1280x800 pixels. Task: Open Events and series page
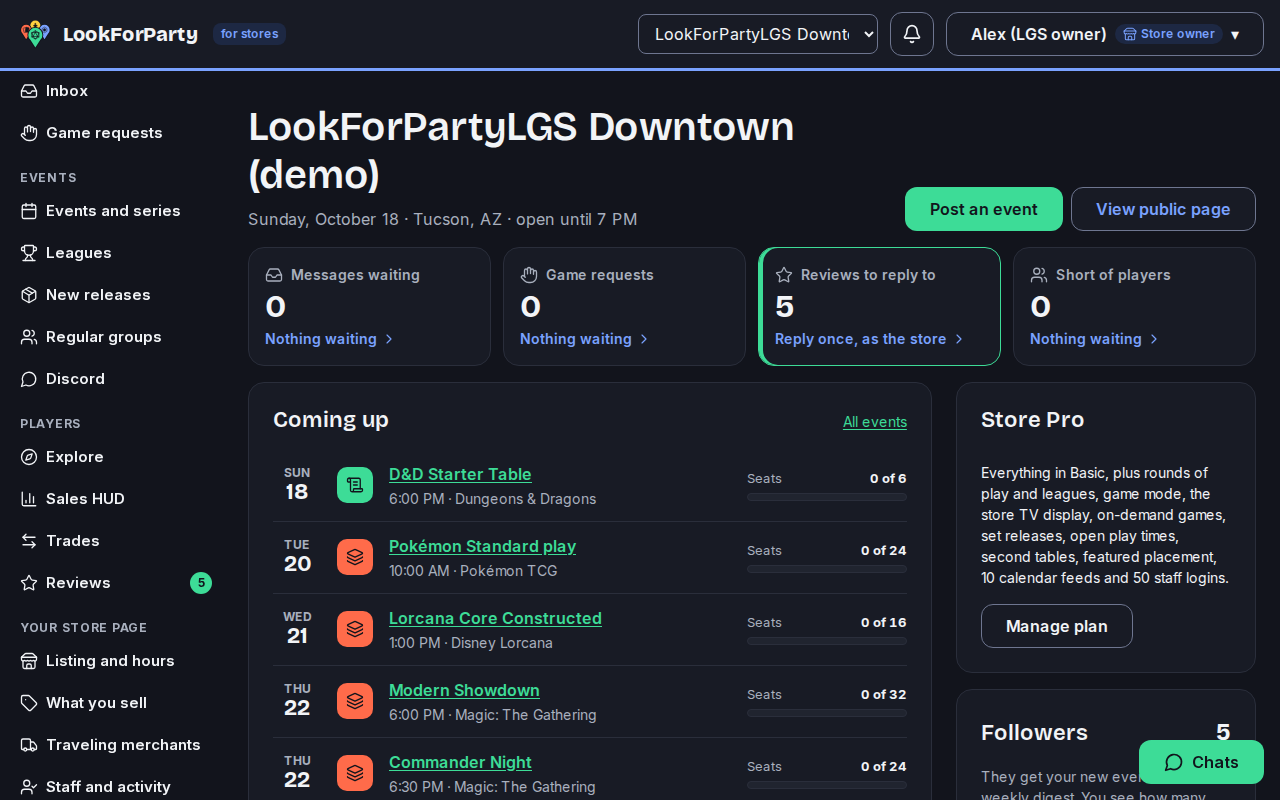click(116, 211)
